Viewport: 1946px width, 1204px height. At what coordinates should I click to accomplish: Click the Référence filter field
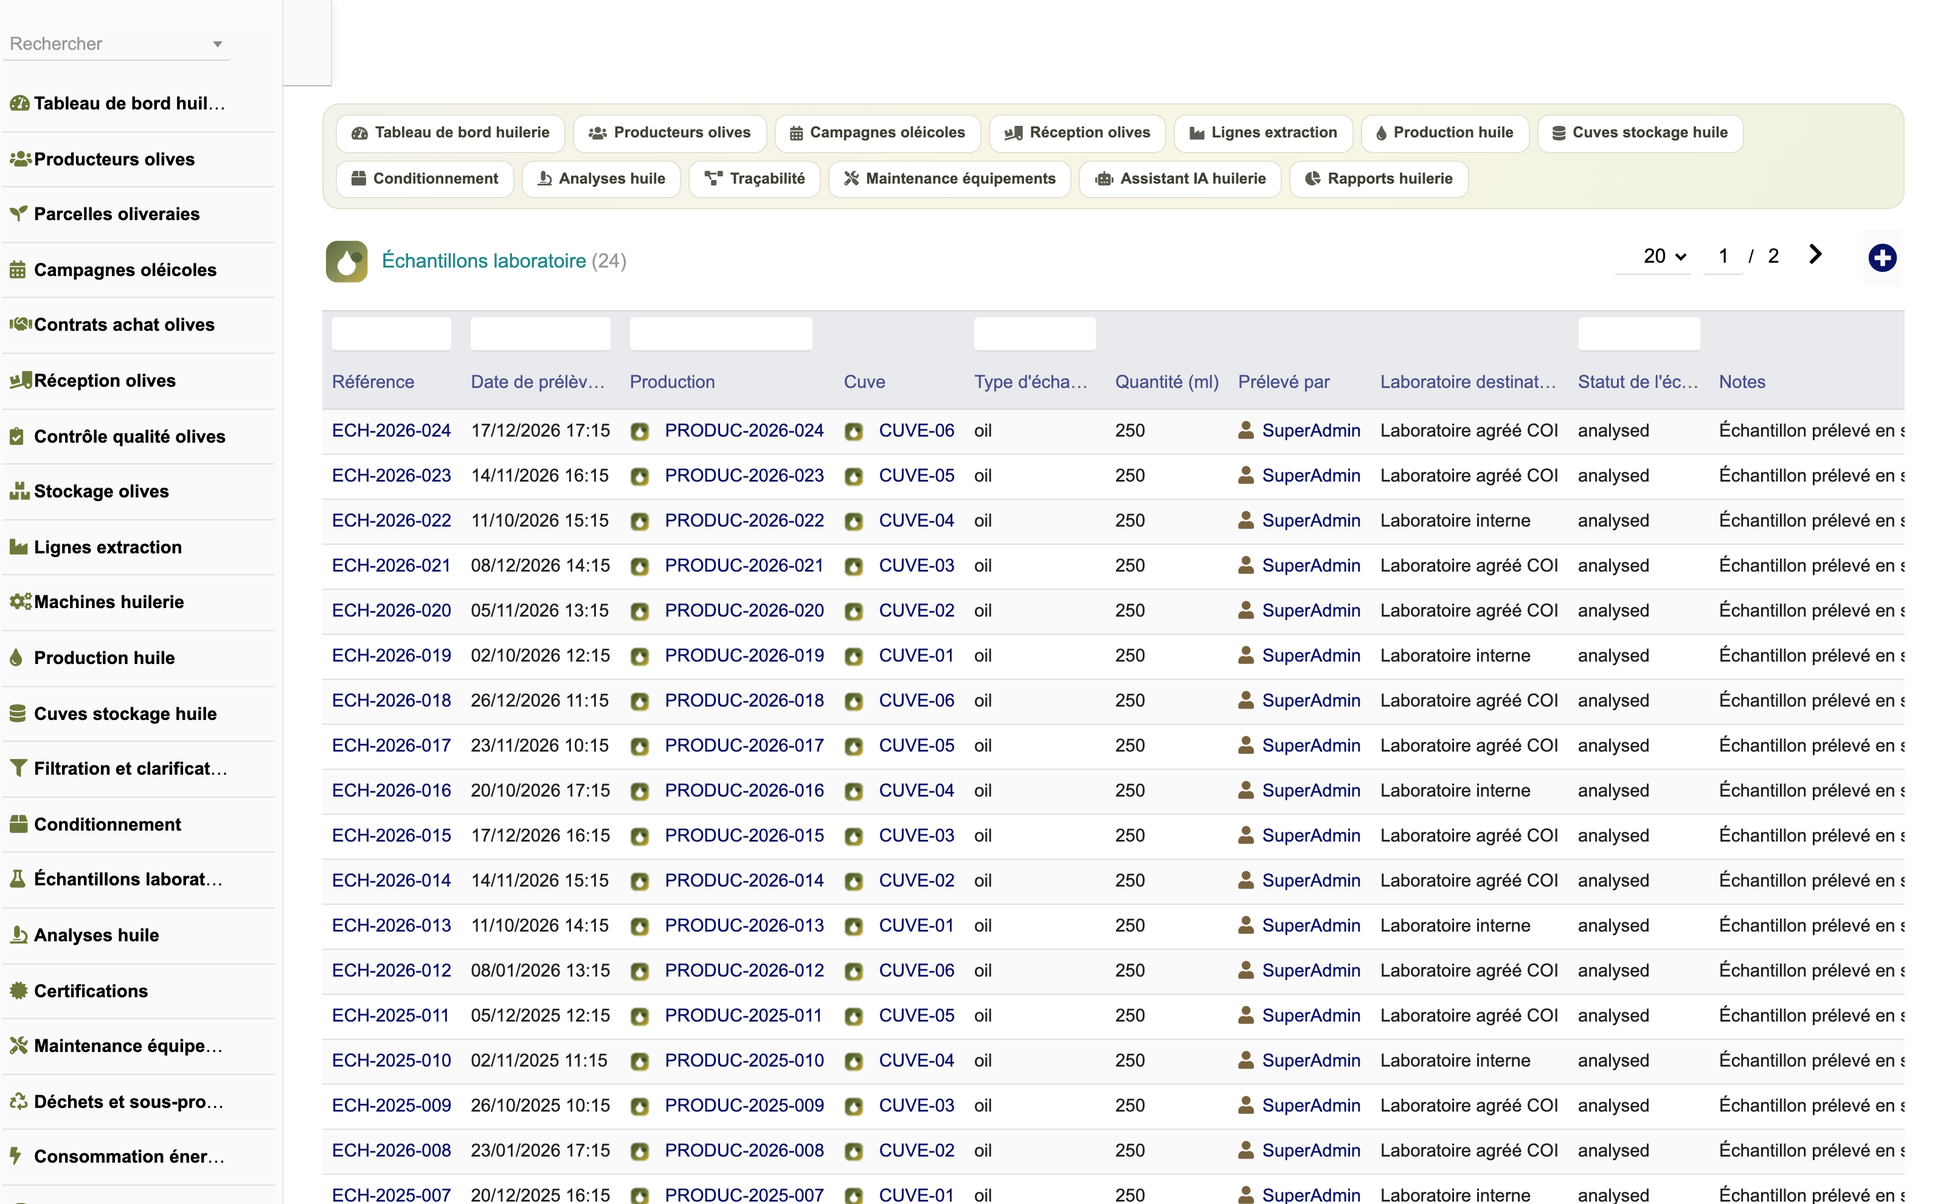pos(391,334)
